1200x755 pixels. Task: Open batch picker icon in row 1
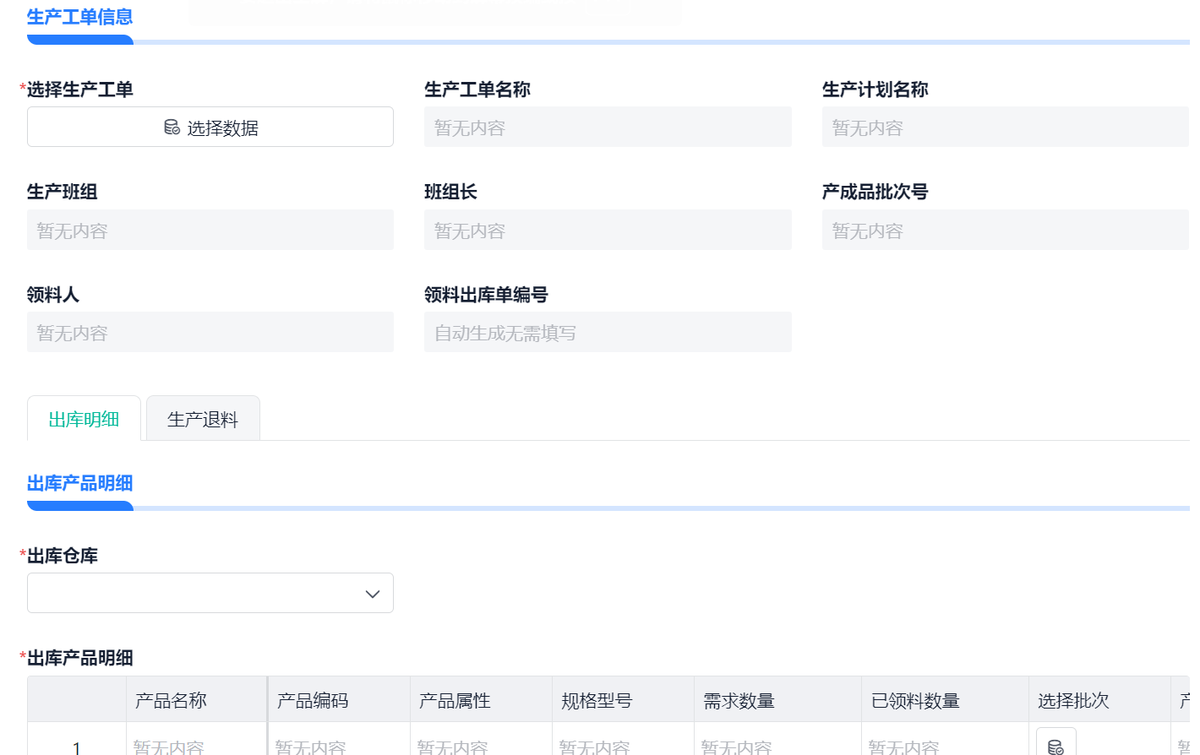1056,745
